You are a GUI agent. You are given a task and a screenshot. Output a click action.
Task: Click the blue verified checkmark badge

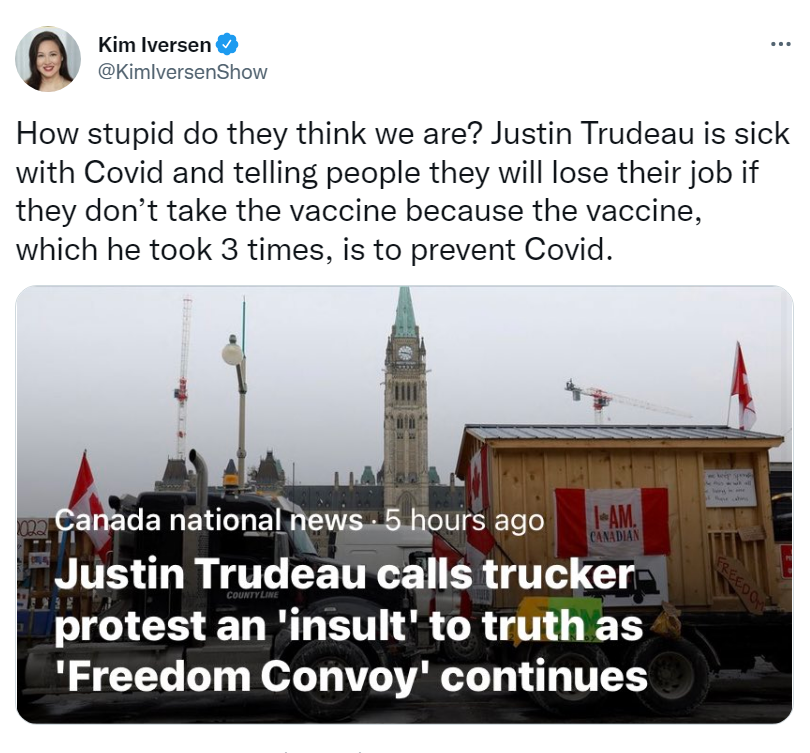coord(227,45)
